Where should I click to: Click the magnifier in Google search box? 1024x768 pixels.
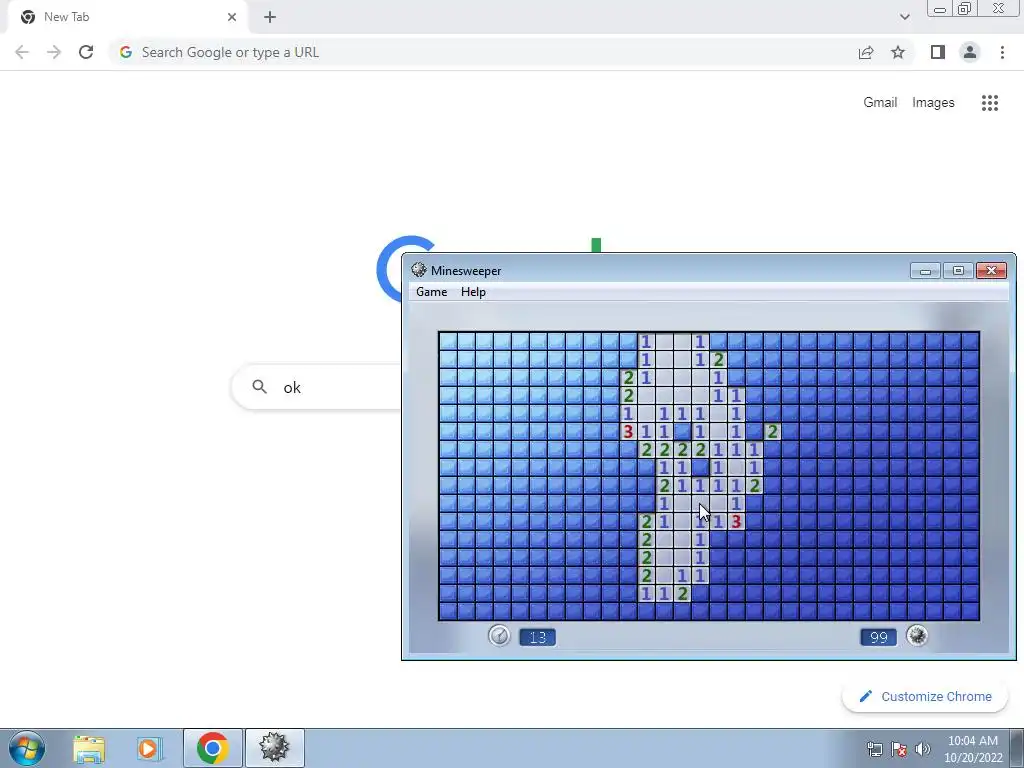[x=259, y=387]
